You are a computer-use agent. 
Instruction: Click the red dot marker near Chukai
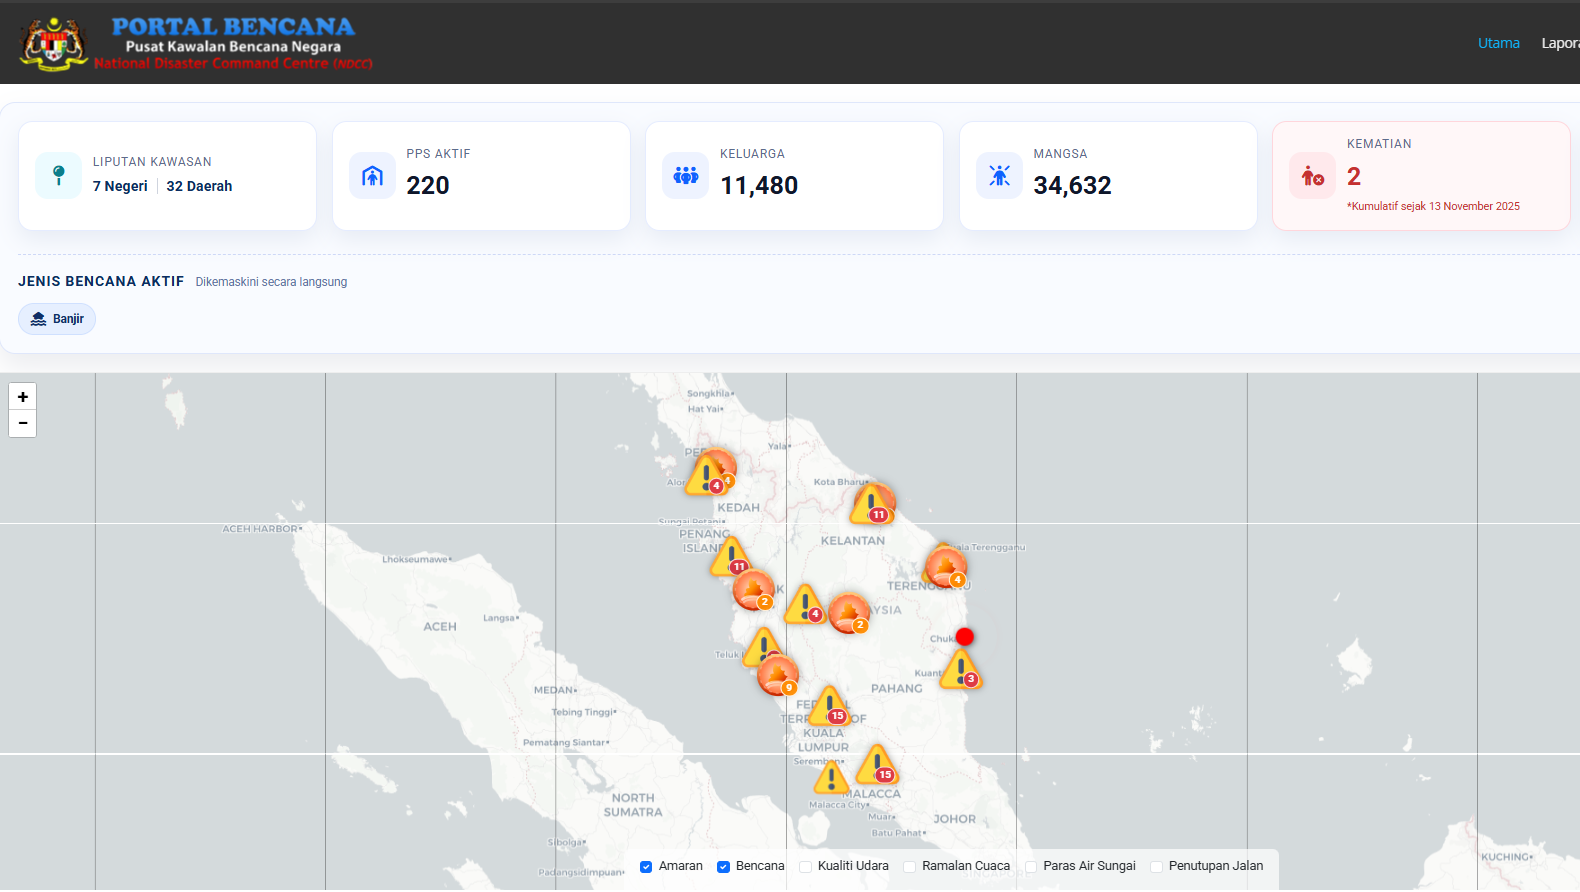(x=965, y=637)
